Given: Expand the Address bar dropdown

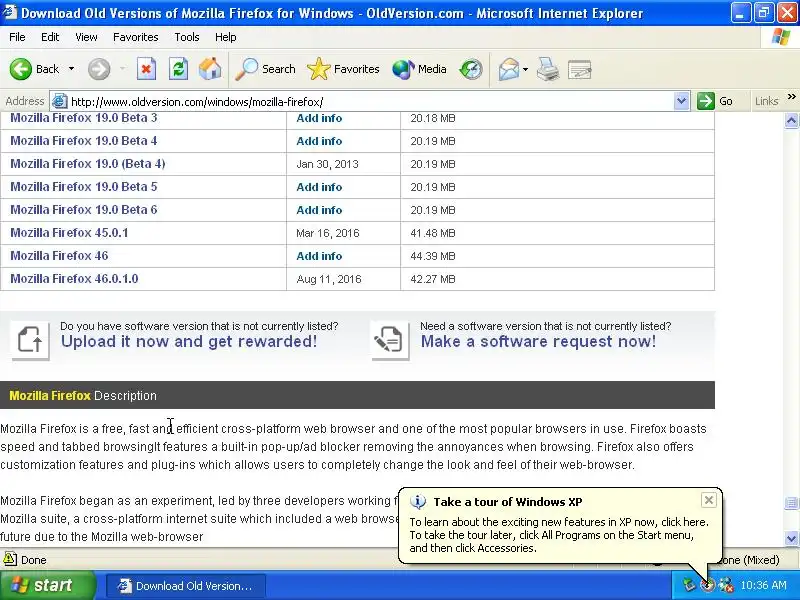Looking at the screenshot, I should (681, 101).
